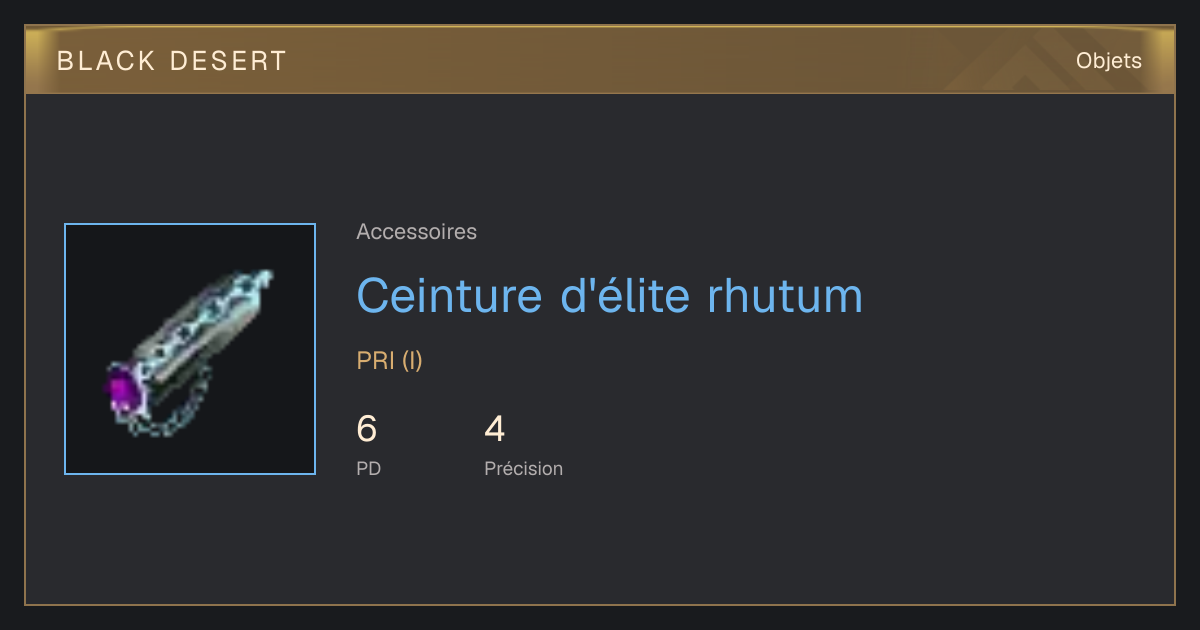Open the Objets link in header
Screen dimensions: 1200x630
(1108, 61)
